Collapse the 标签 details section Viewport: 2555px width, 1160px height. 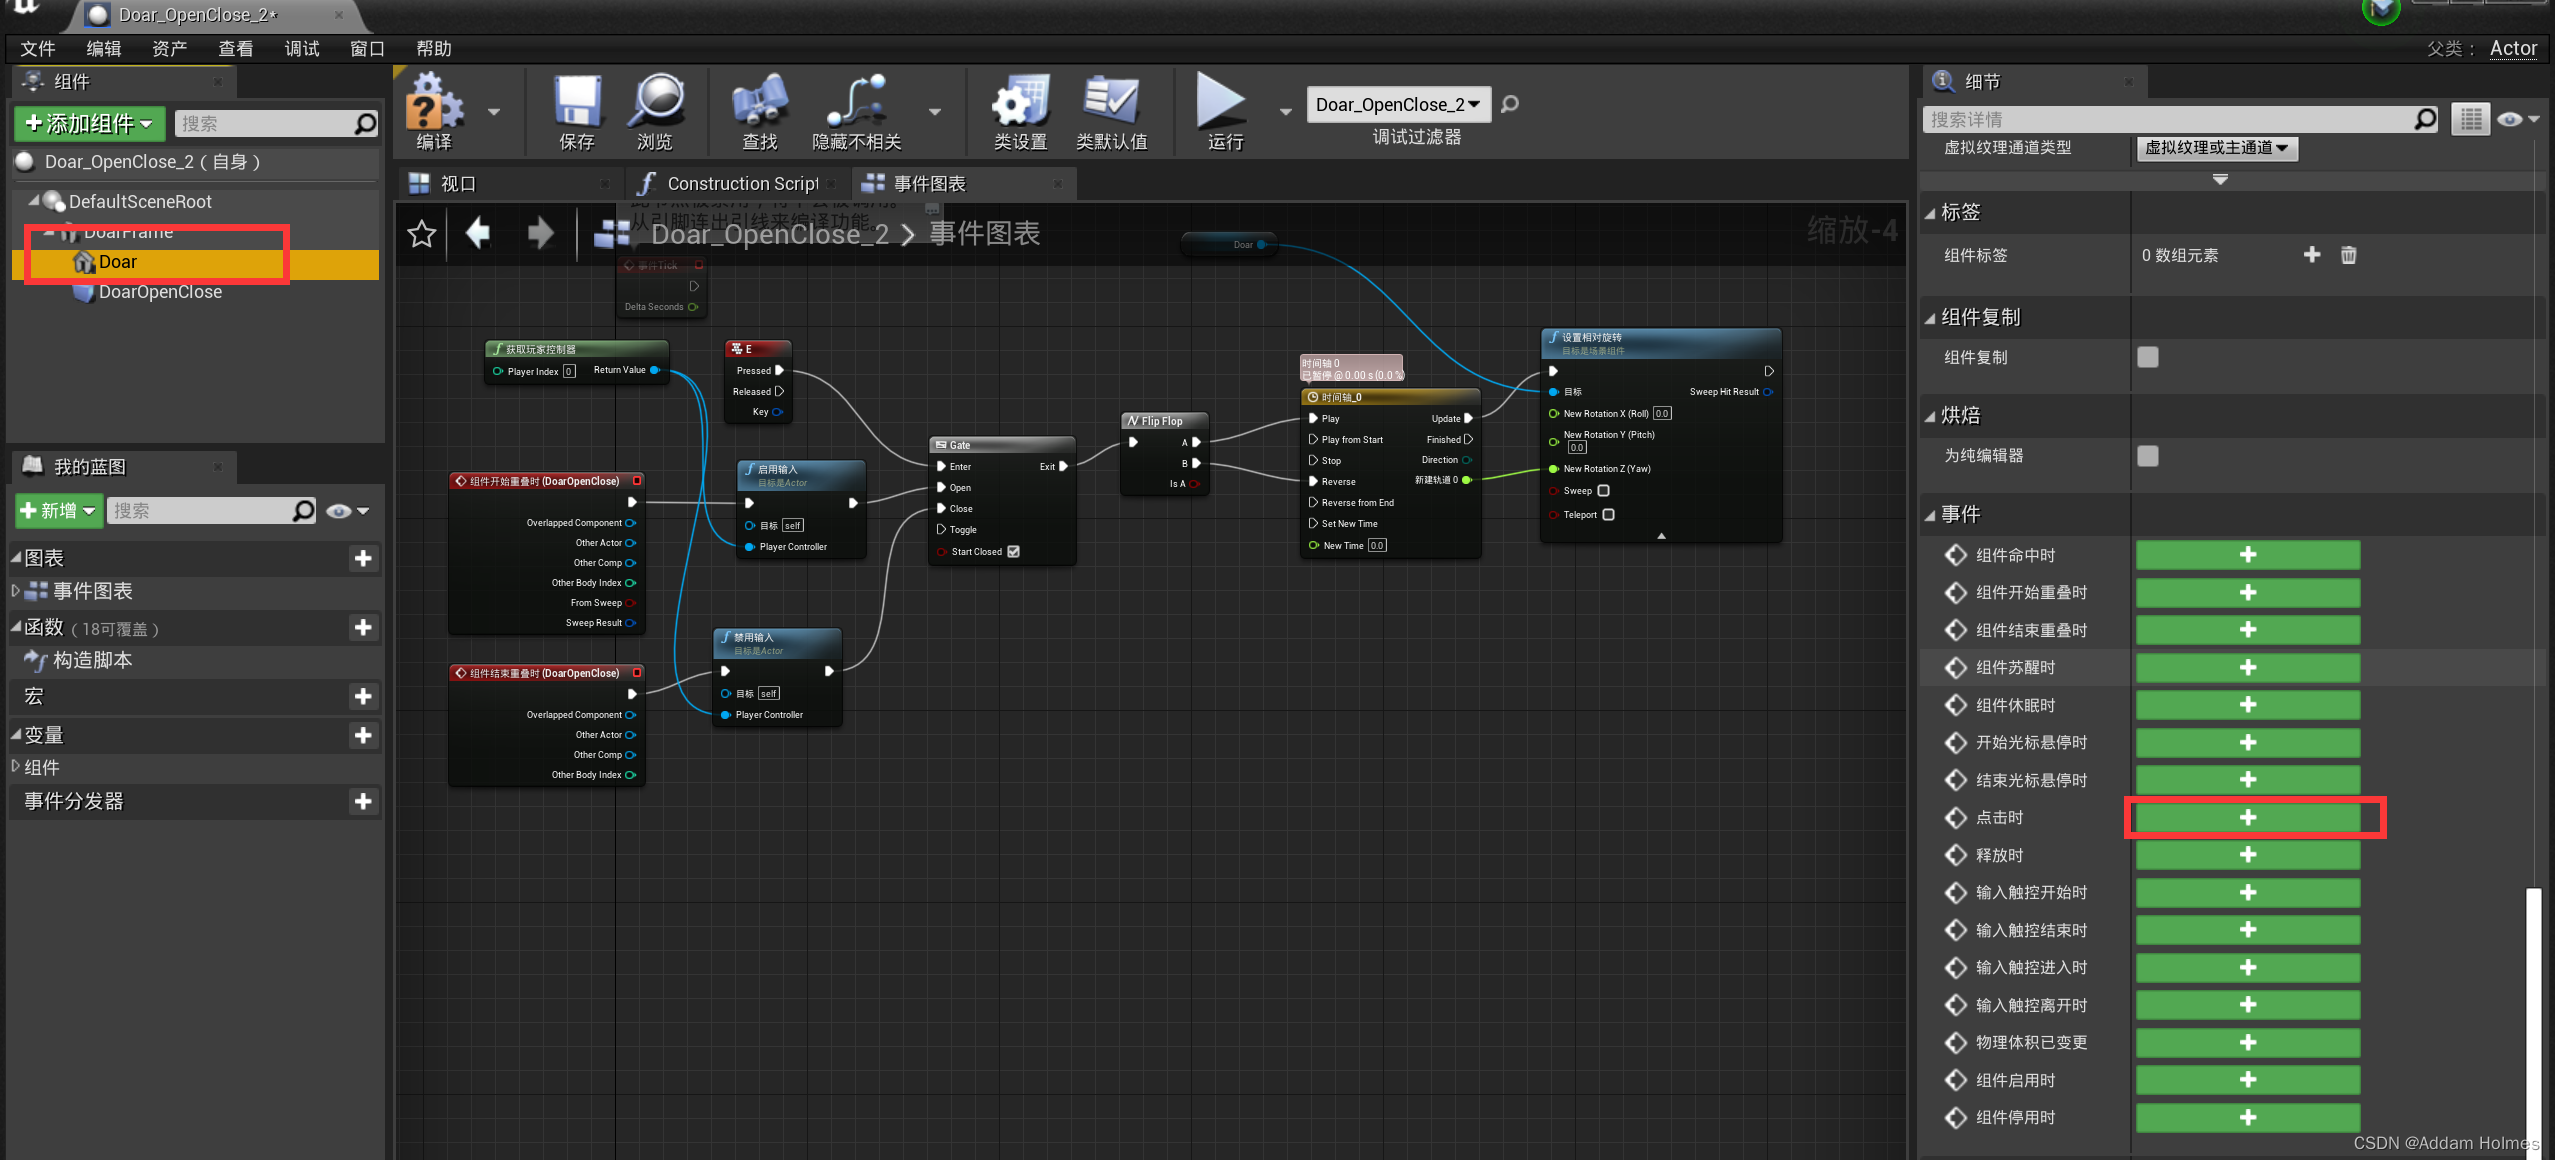pos(1931,213)
